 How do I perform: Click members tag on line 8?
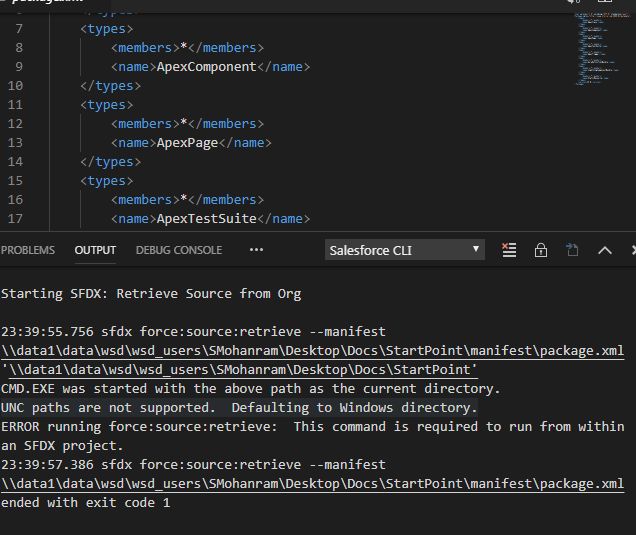pyautogui.click(x=187, y=48)
